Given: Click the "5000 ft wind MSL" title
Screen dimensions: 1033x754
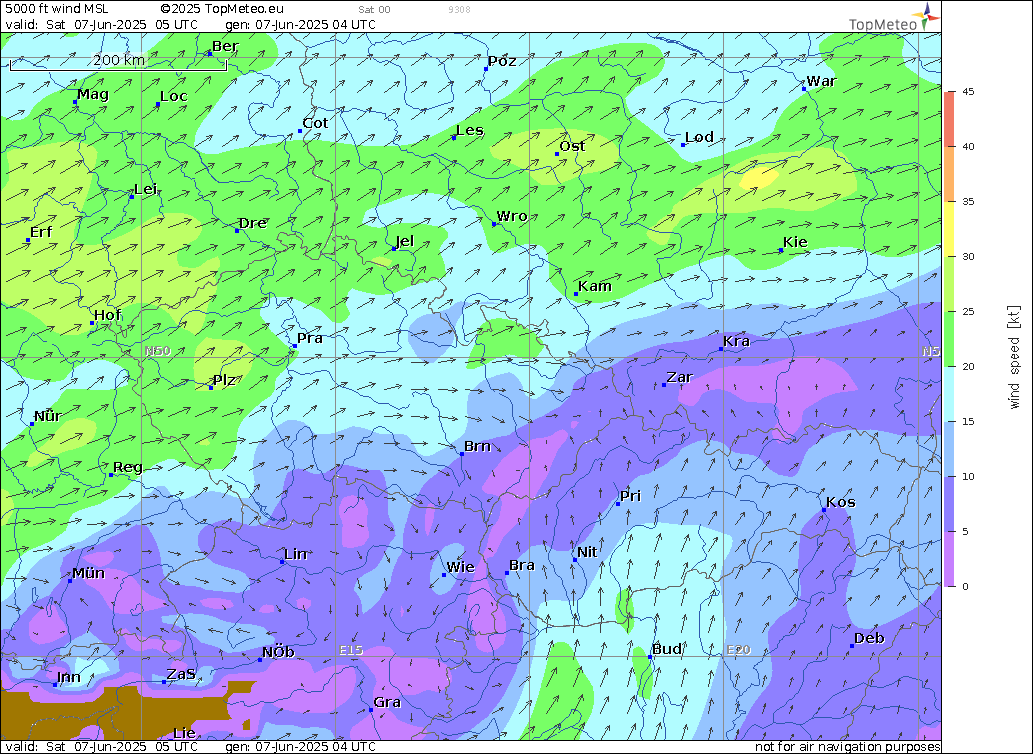Looking at the screenshot, I should 57,9.
